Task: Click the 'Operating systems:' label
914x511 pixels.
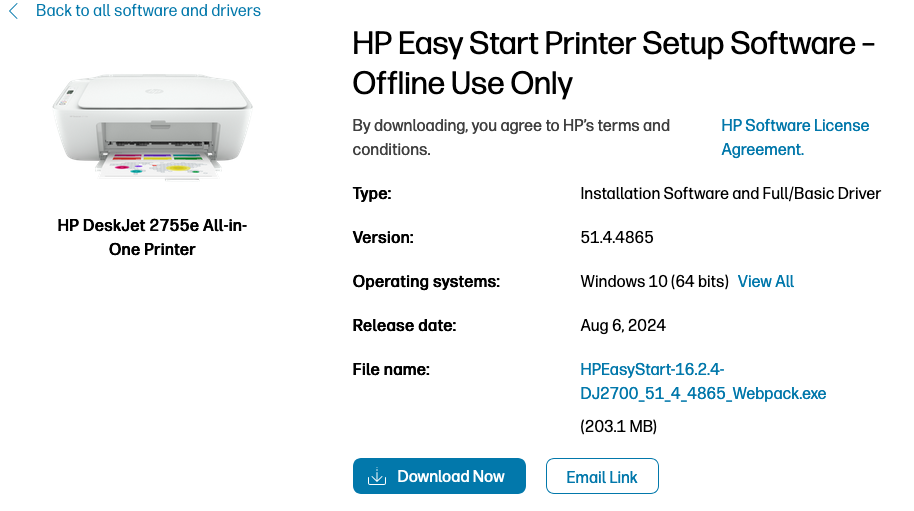Action: click(426, 281)
